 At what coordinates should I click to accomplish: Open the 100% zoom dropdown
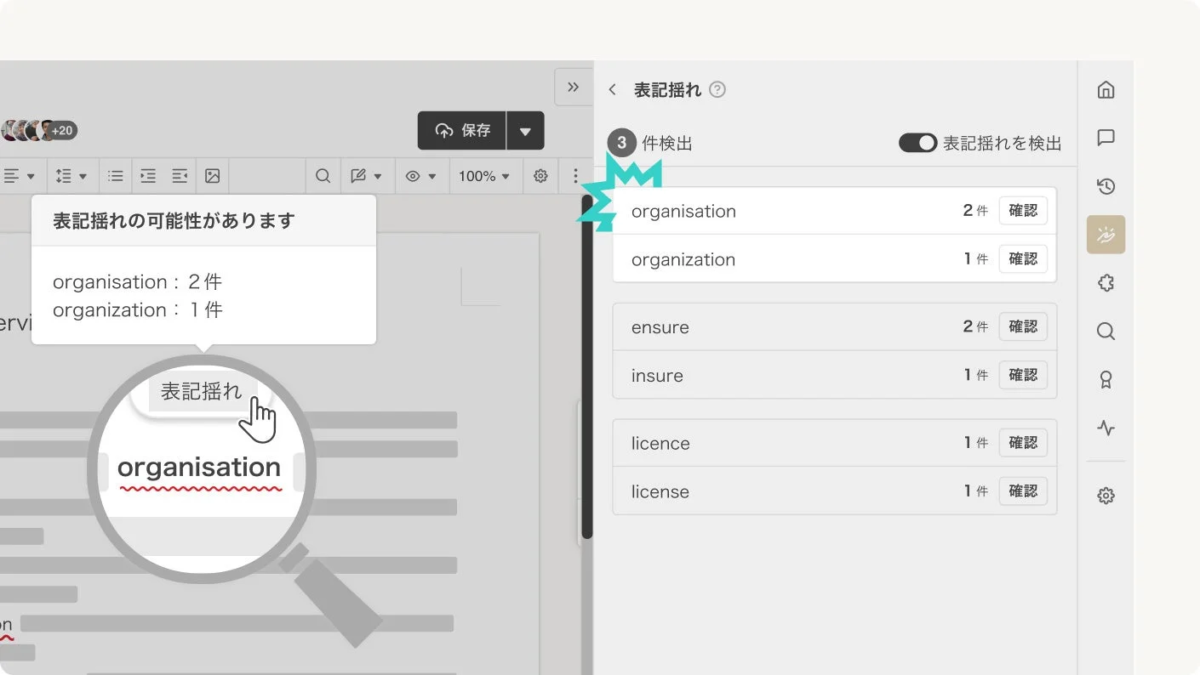484,176
